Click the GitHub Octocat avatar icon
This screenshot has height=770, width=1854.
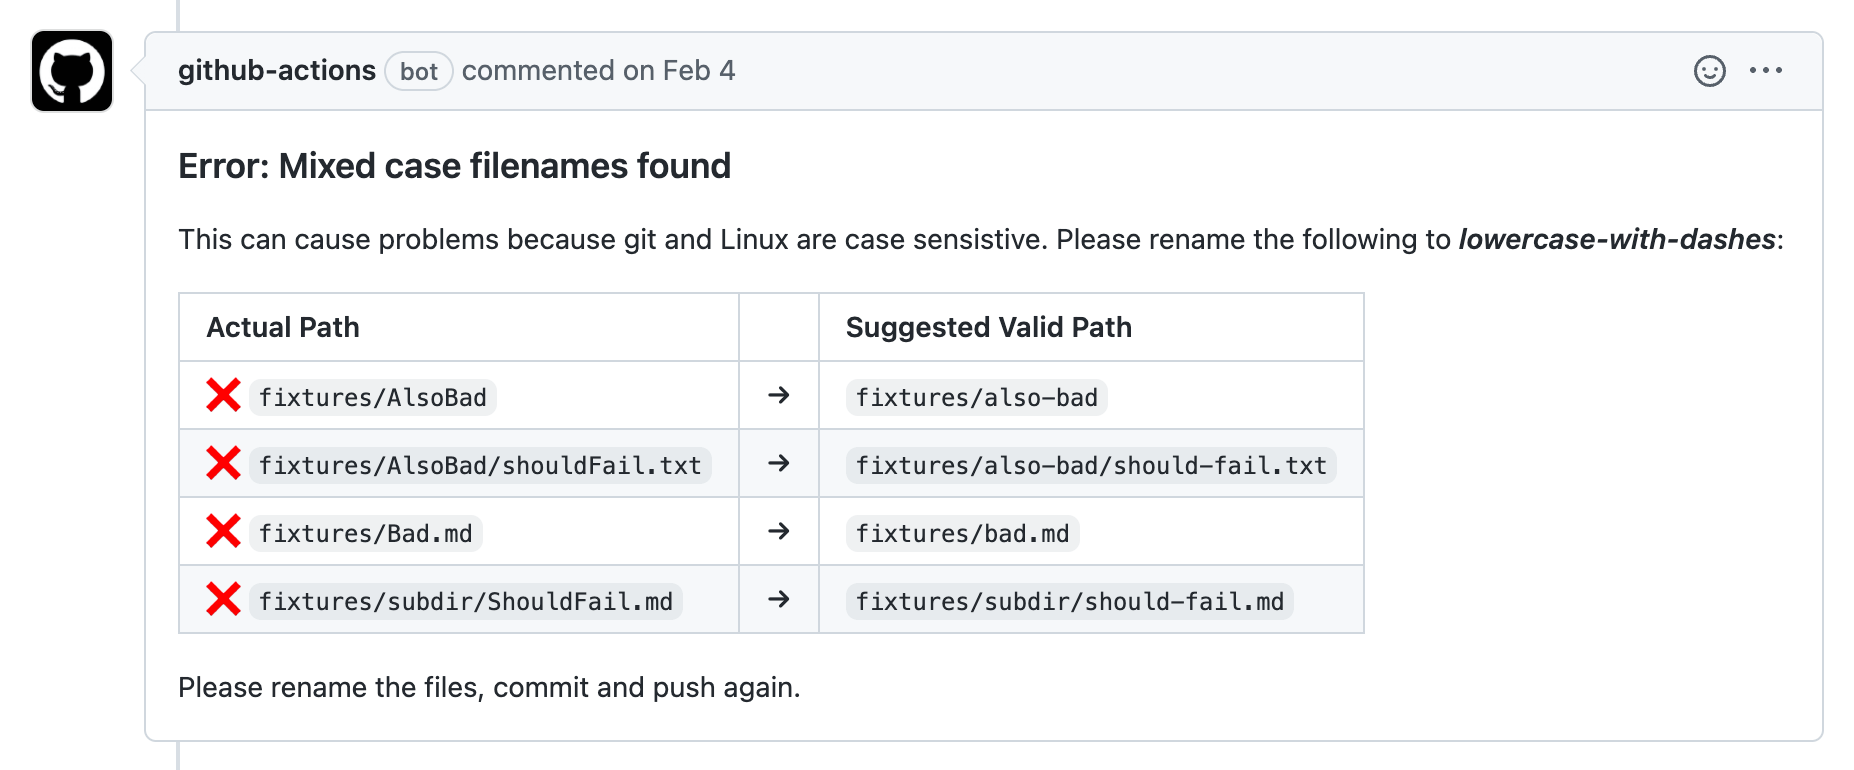[x=72, y=71]
